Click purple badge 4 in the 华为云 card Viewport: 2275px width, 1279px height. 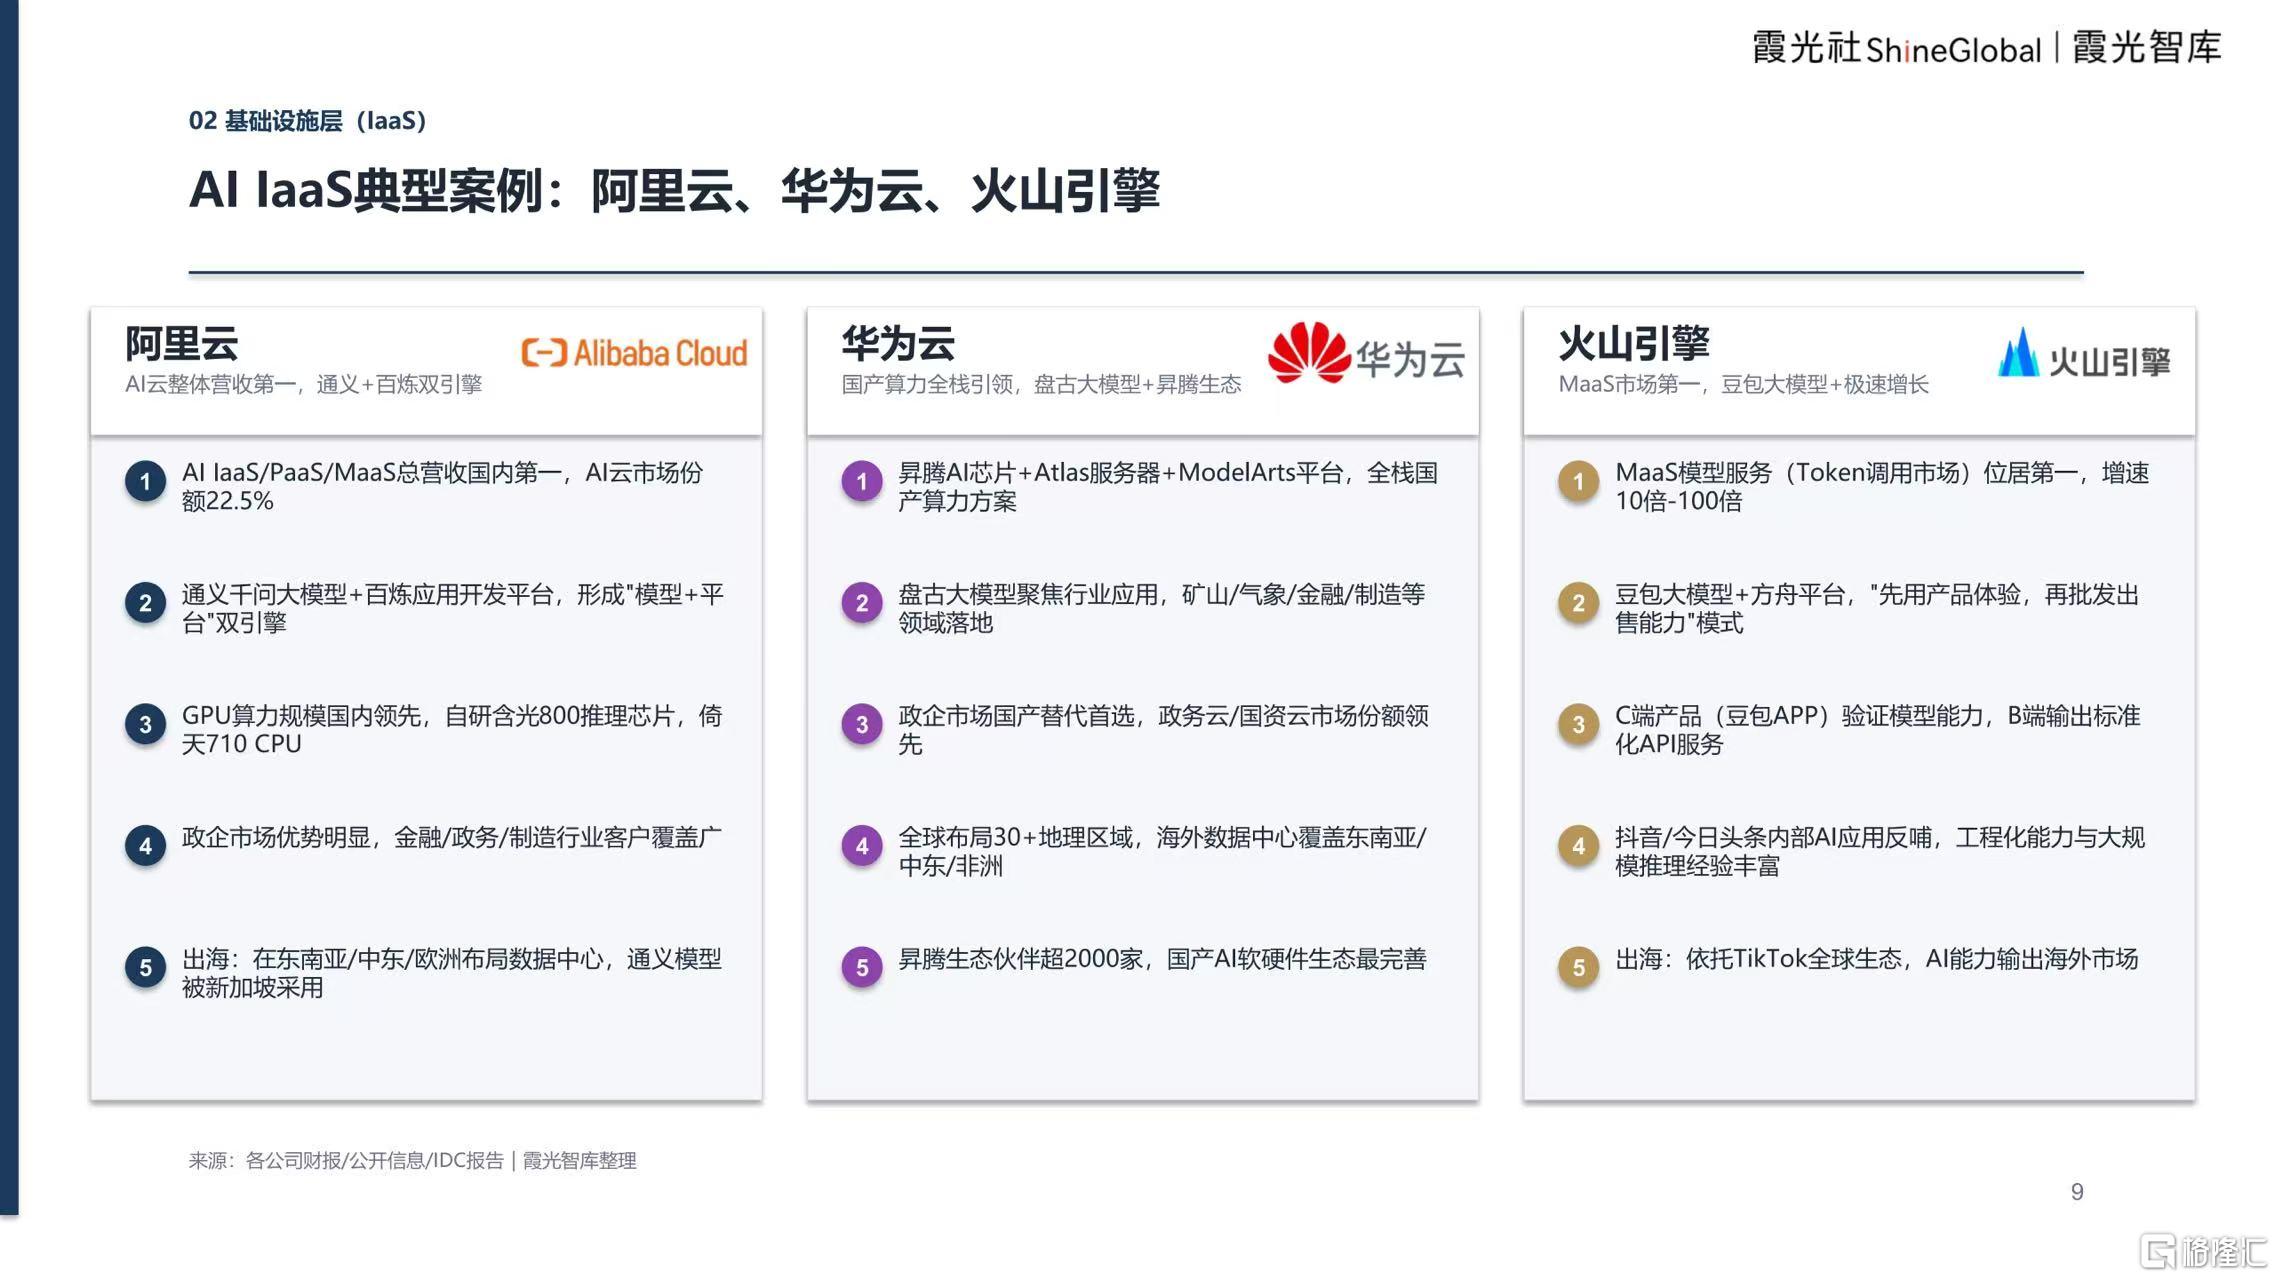[x=862, y=847]
